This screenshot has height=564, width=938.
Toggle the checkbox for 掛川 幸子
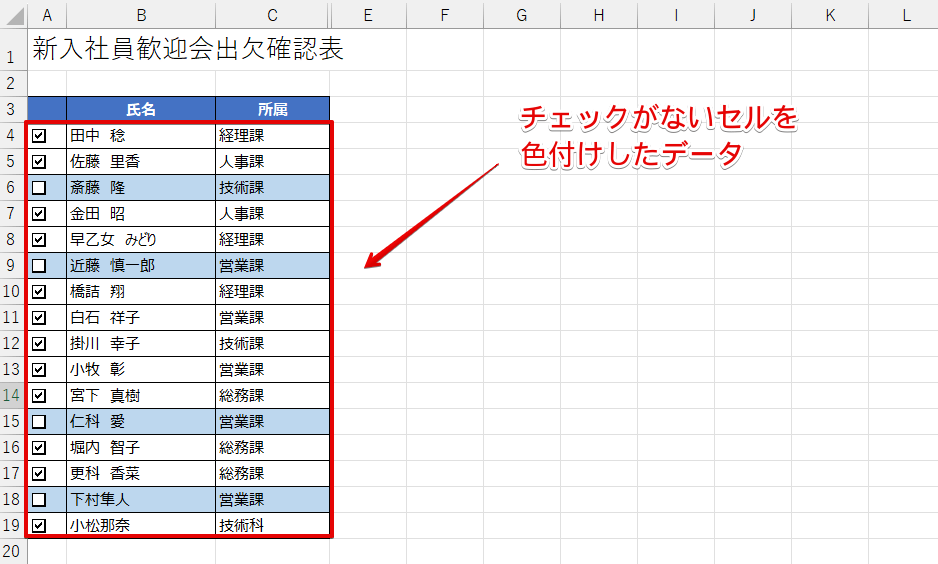click(x=39, y=344)
